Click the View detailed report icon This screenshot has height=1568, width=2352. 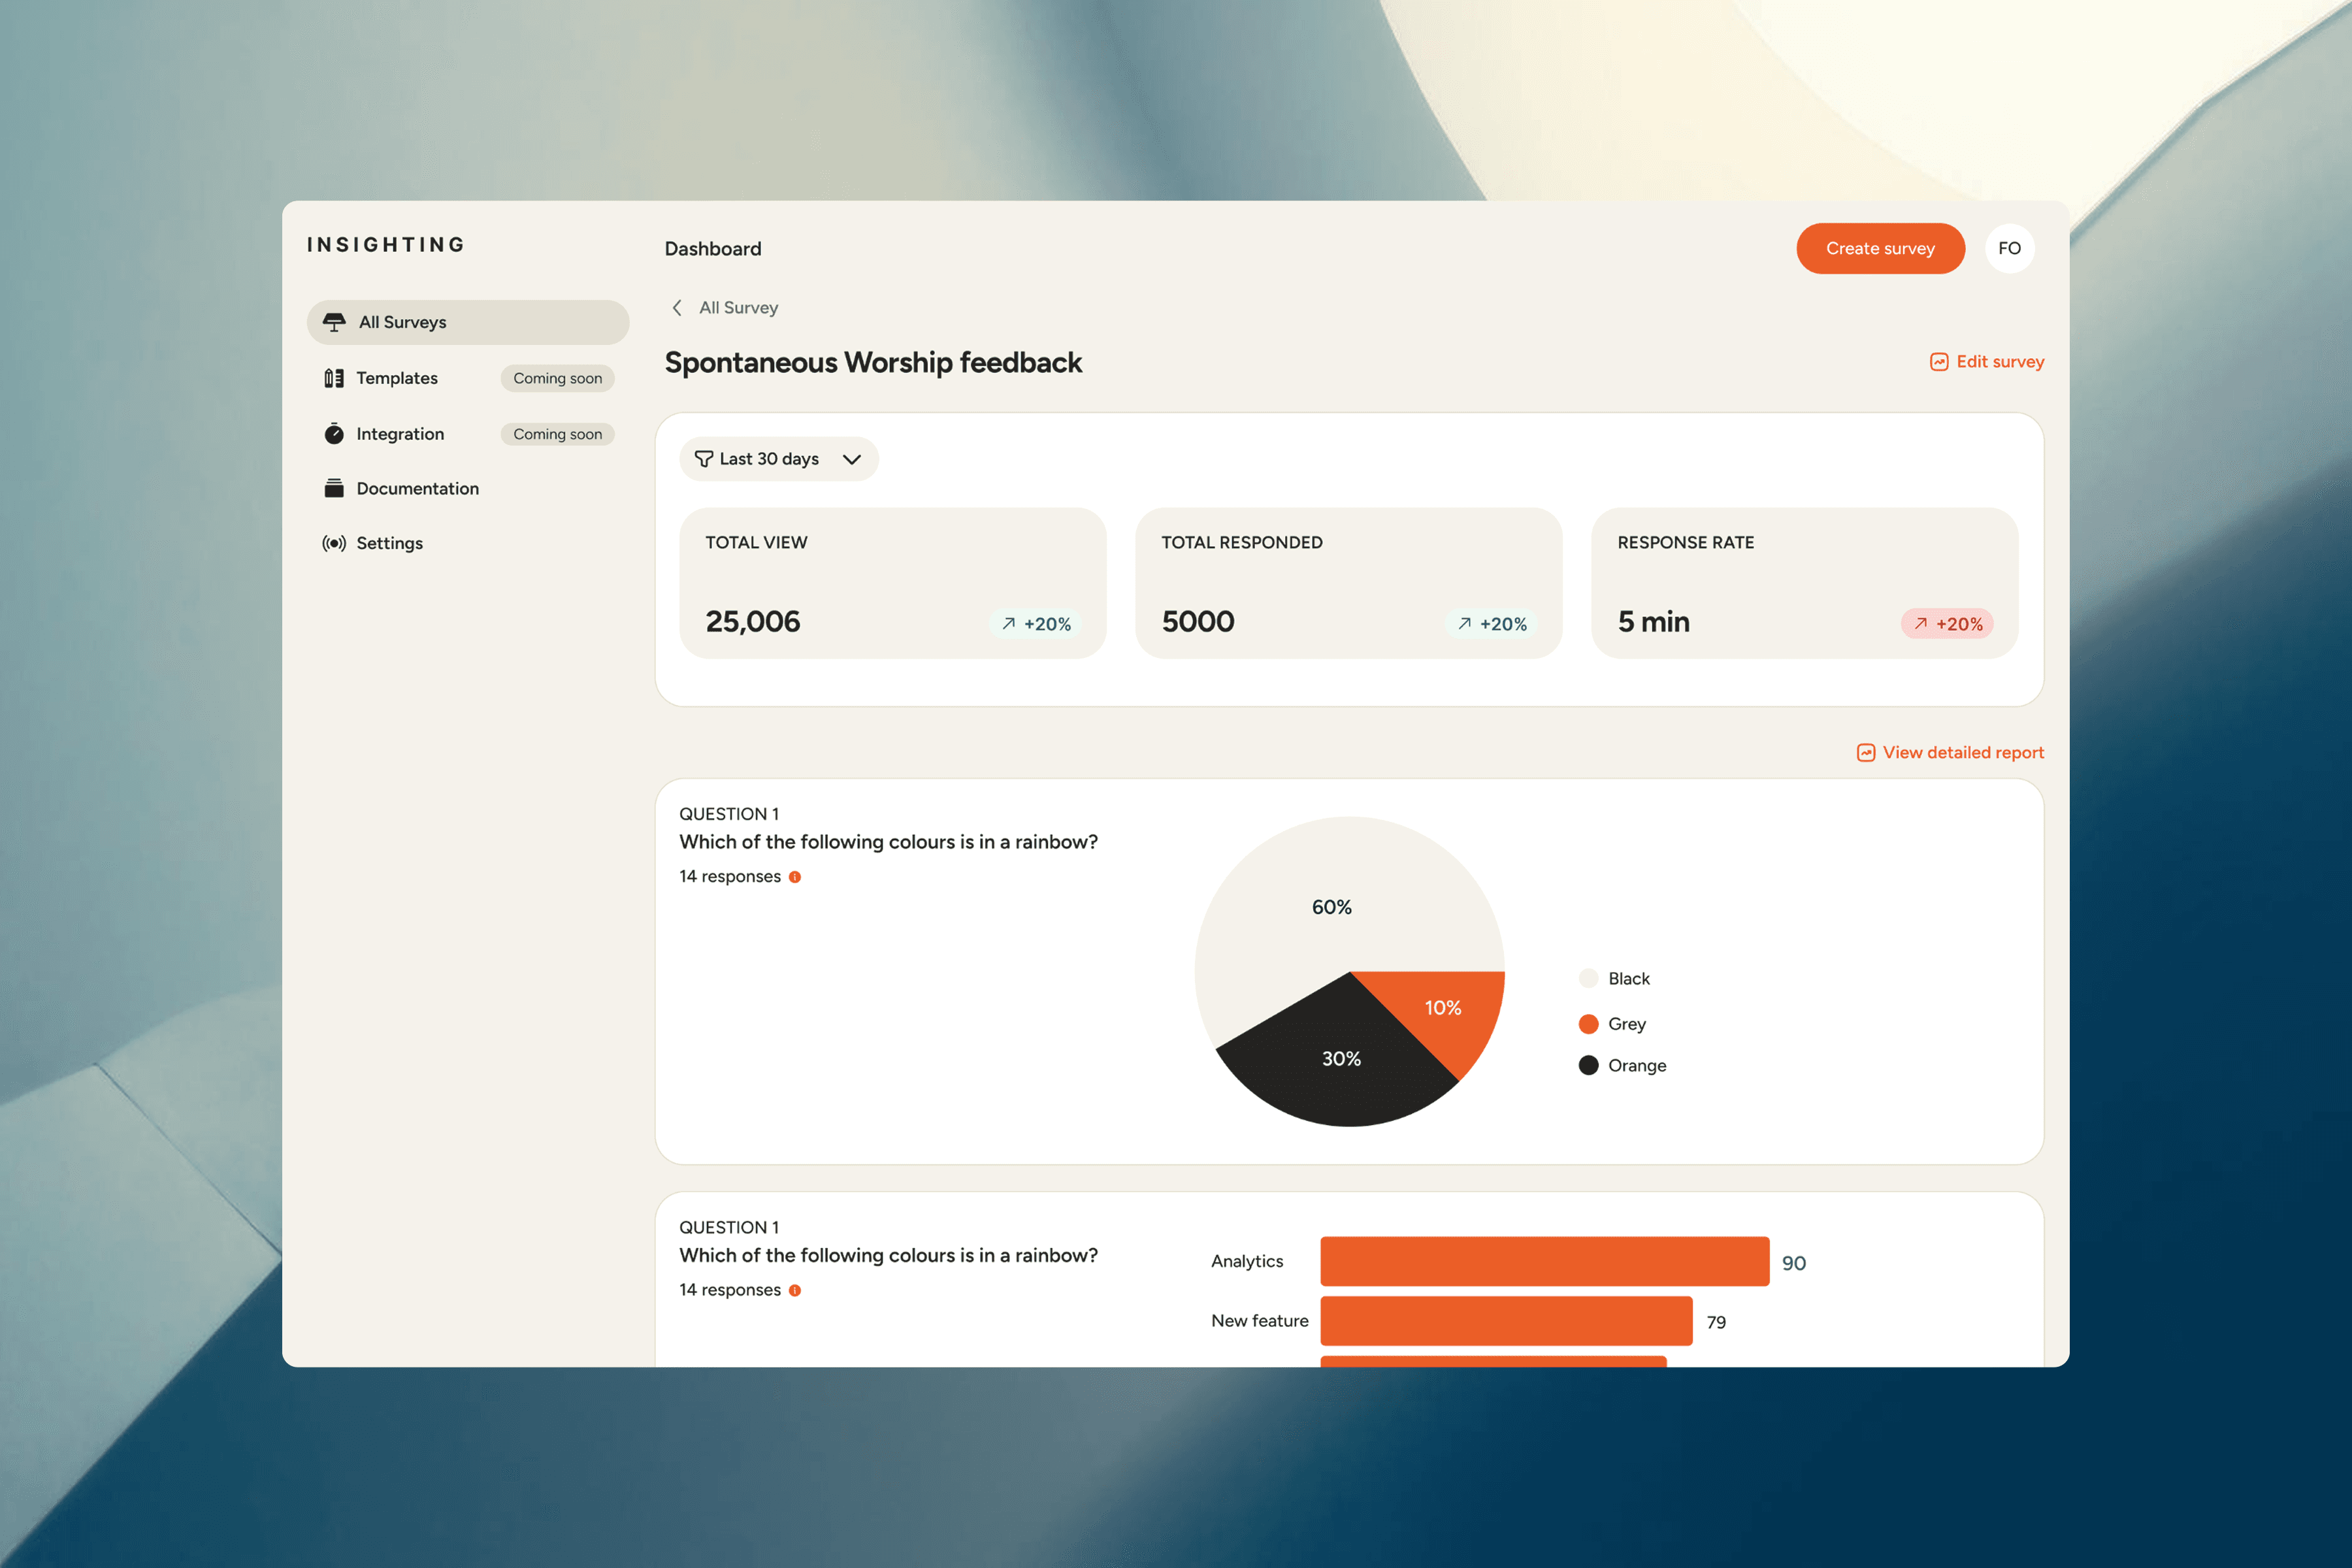[1866, 753]
